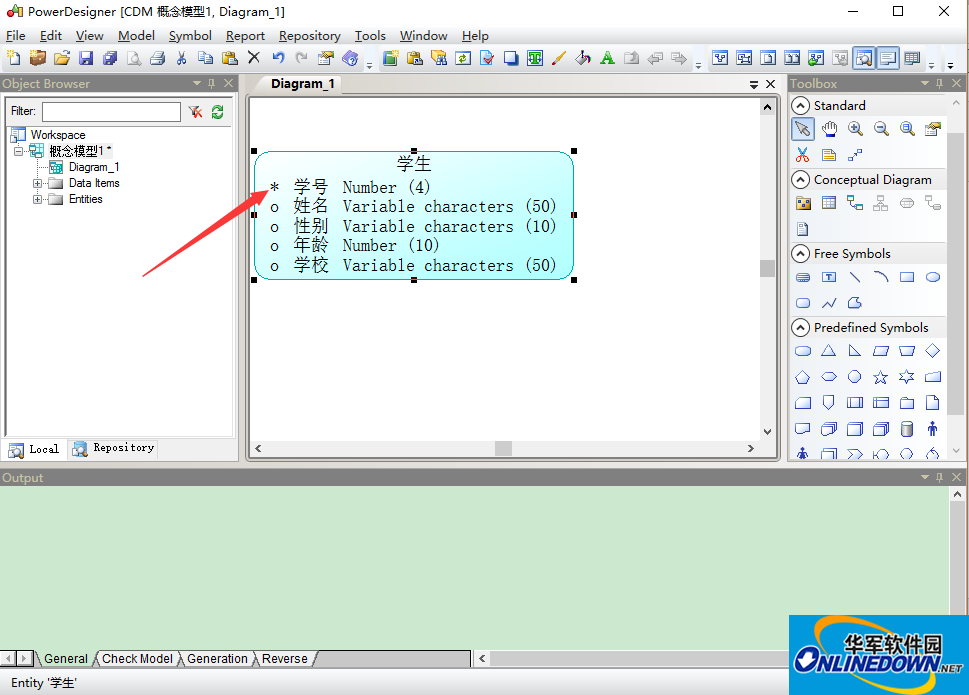Switch to the Generation output tab
Screen dimensions: 969x695
217,659
